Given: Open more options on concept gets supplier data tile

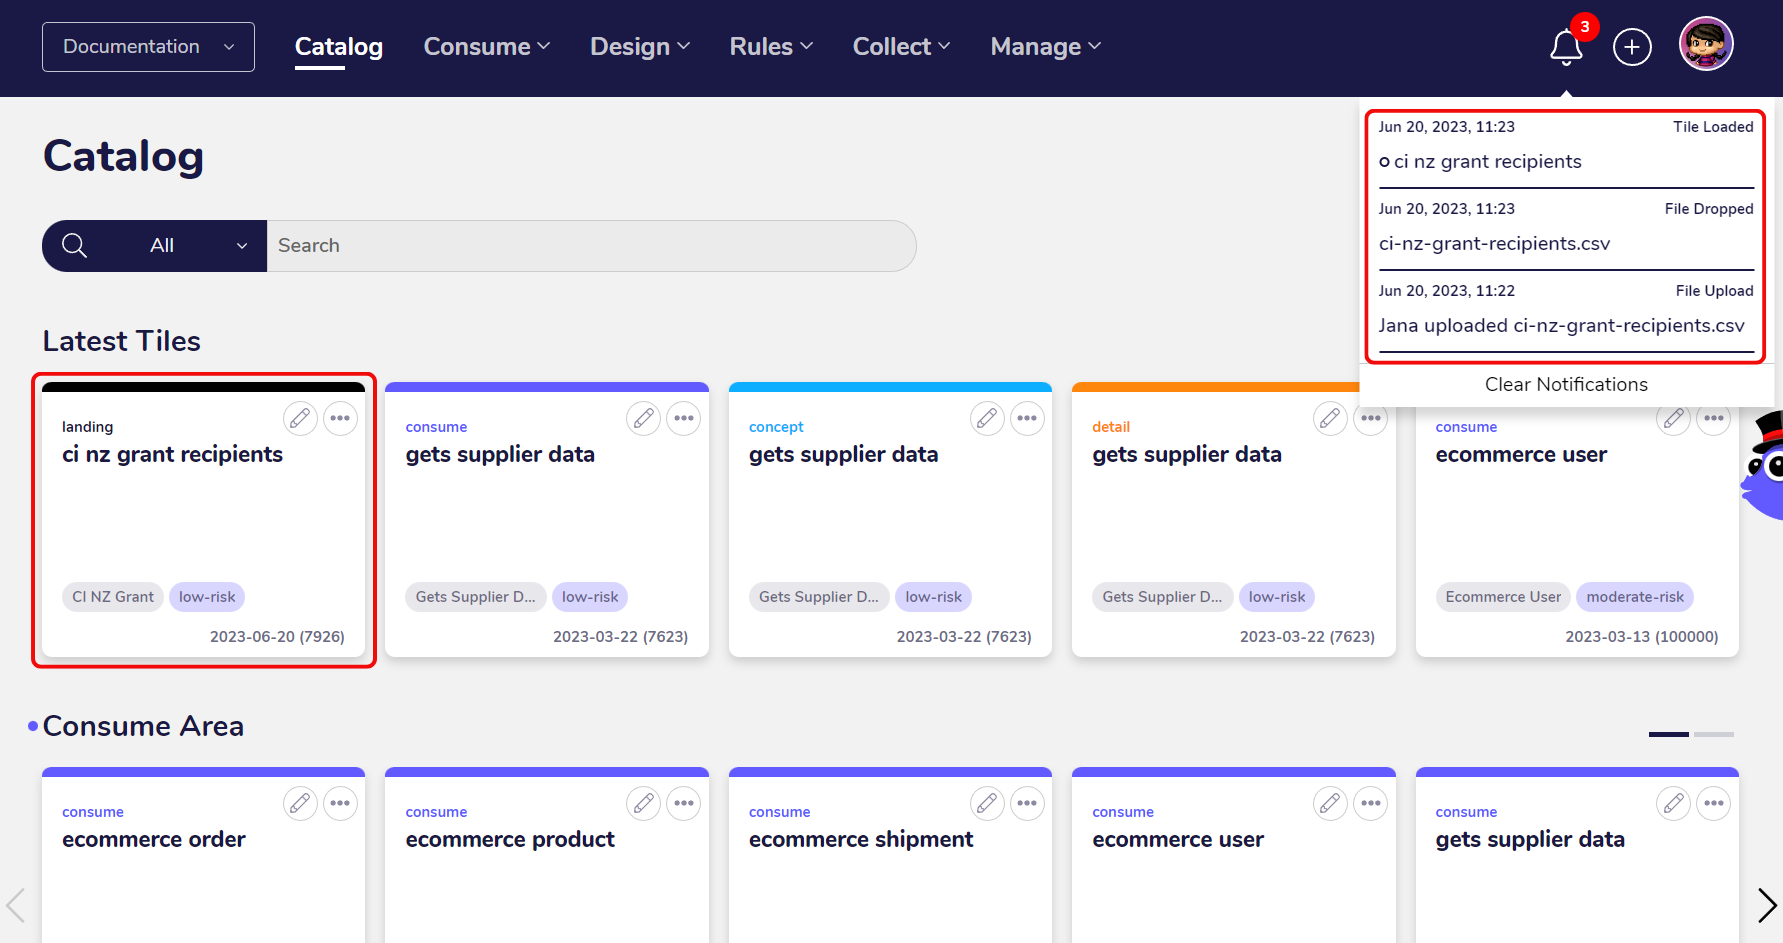Looking at the screenshot, I should (1027, 418).
